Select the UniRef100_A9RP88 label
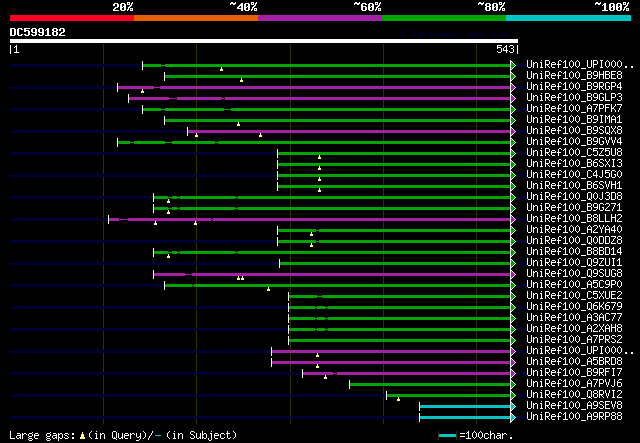 [574, 416]
